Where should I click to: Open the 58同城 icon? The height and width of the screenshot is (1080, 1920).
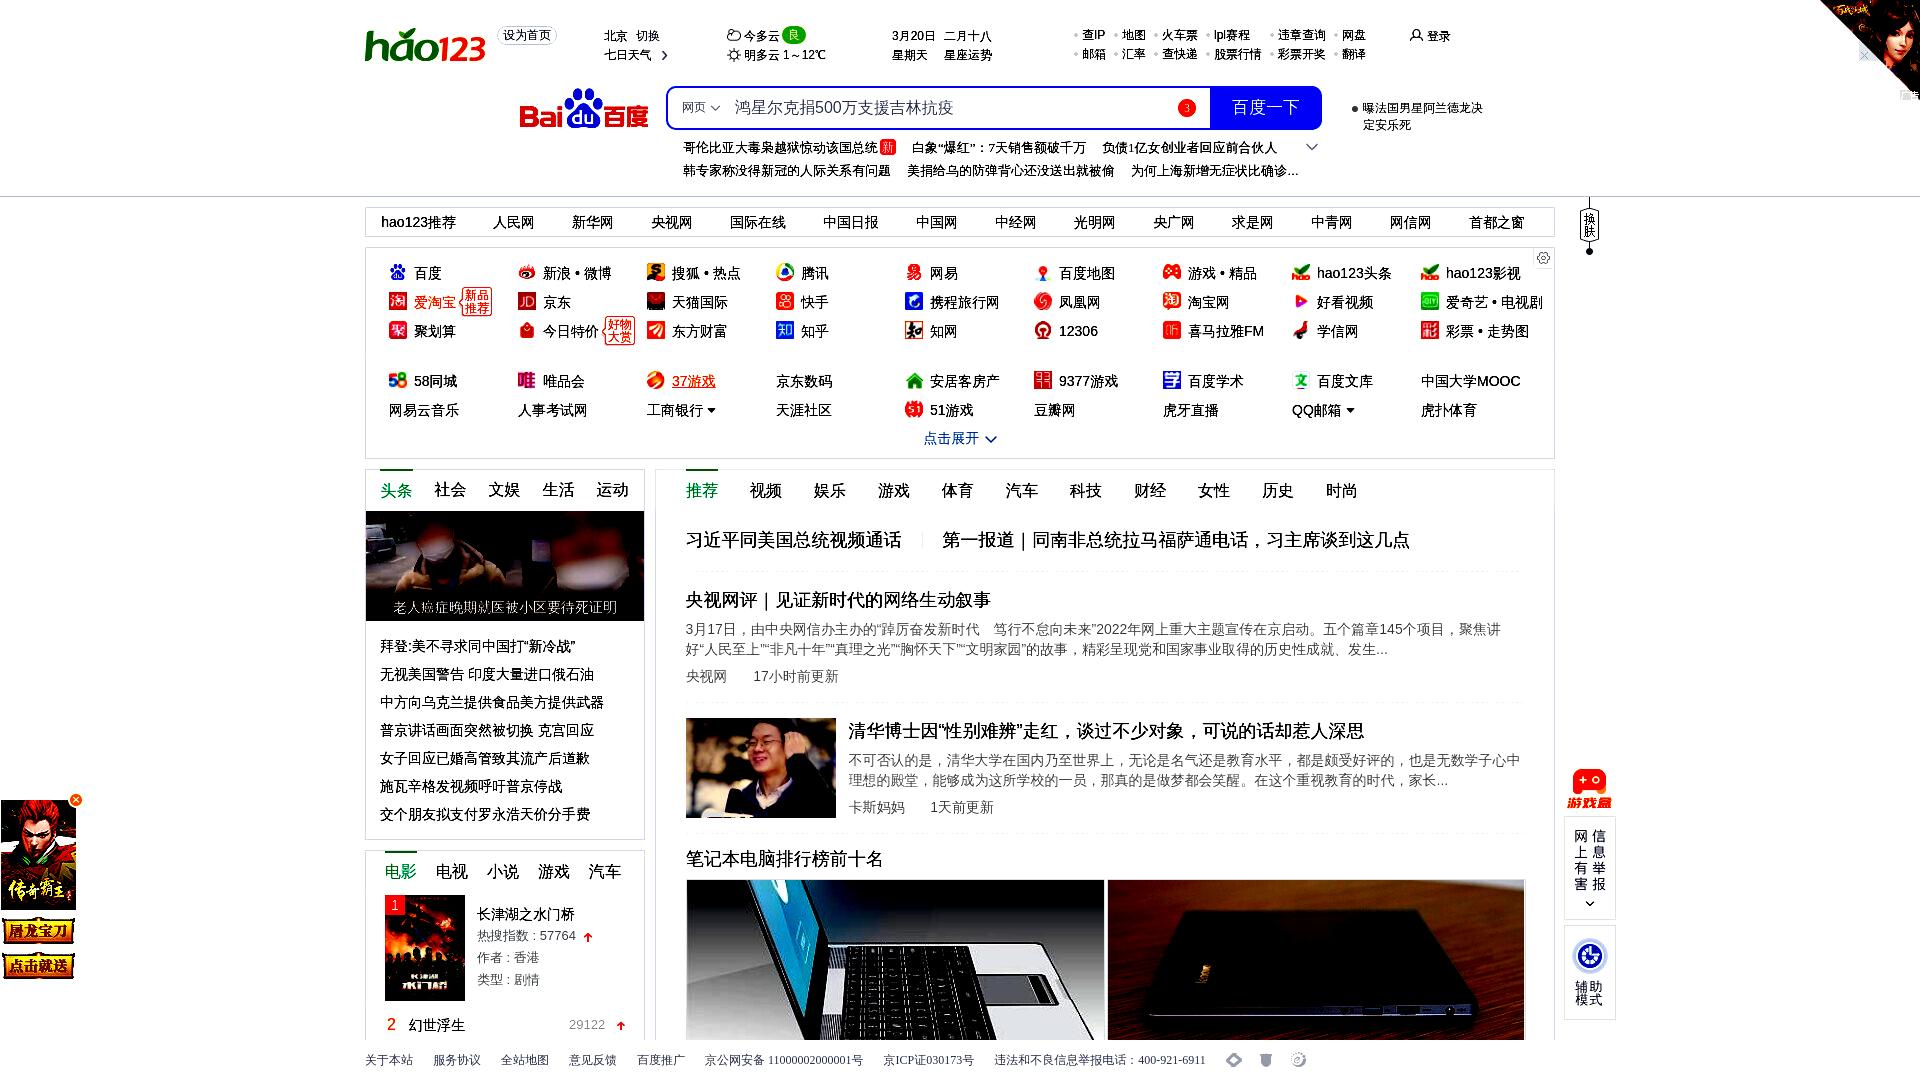pyautogui.click(x=398, y=380)
